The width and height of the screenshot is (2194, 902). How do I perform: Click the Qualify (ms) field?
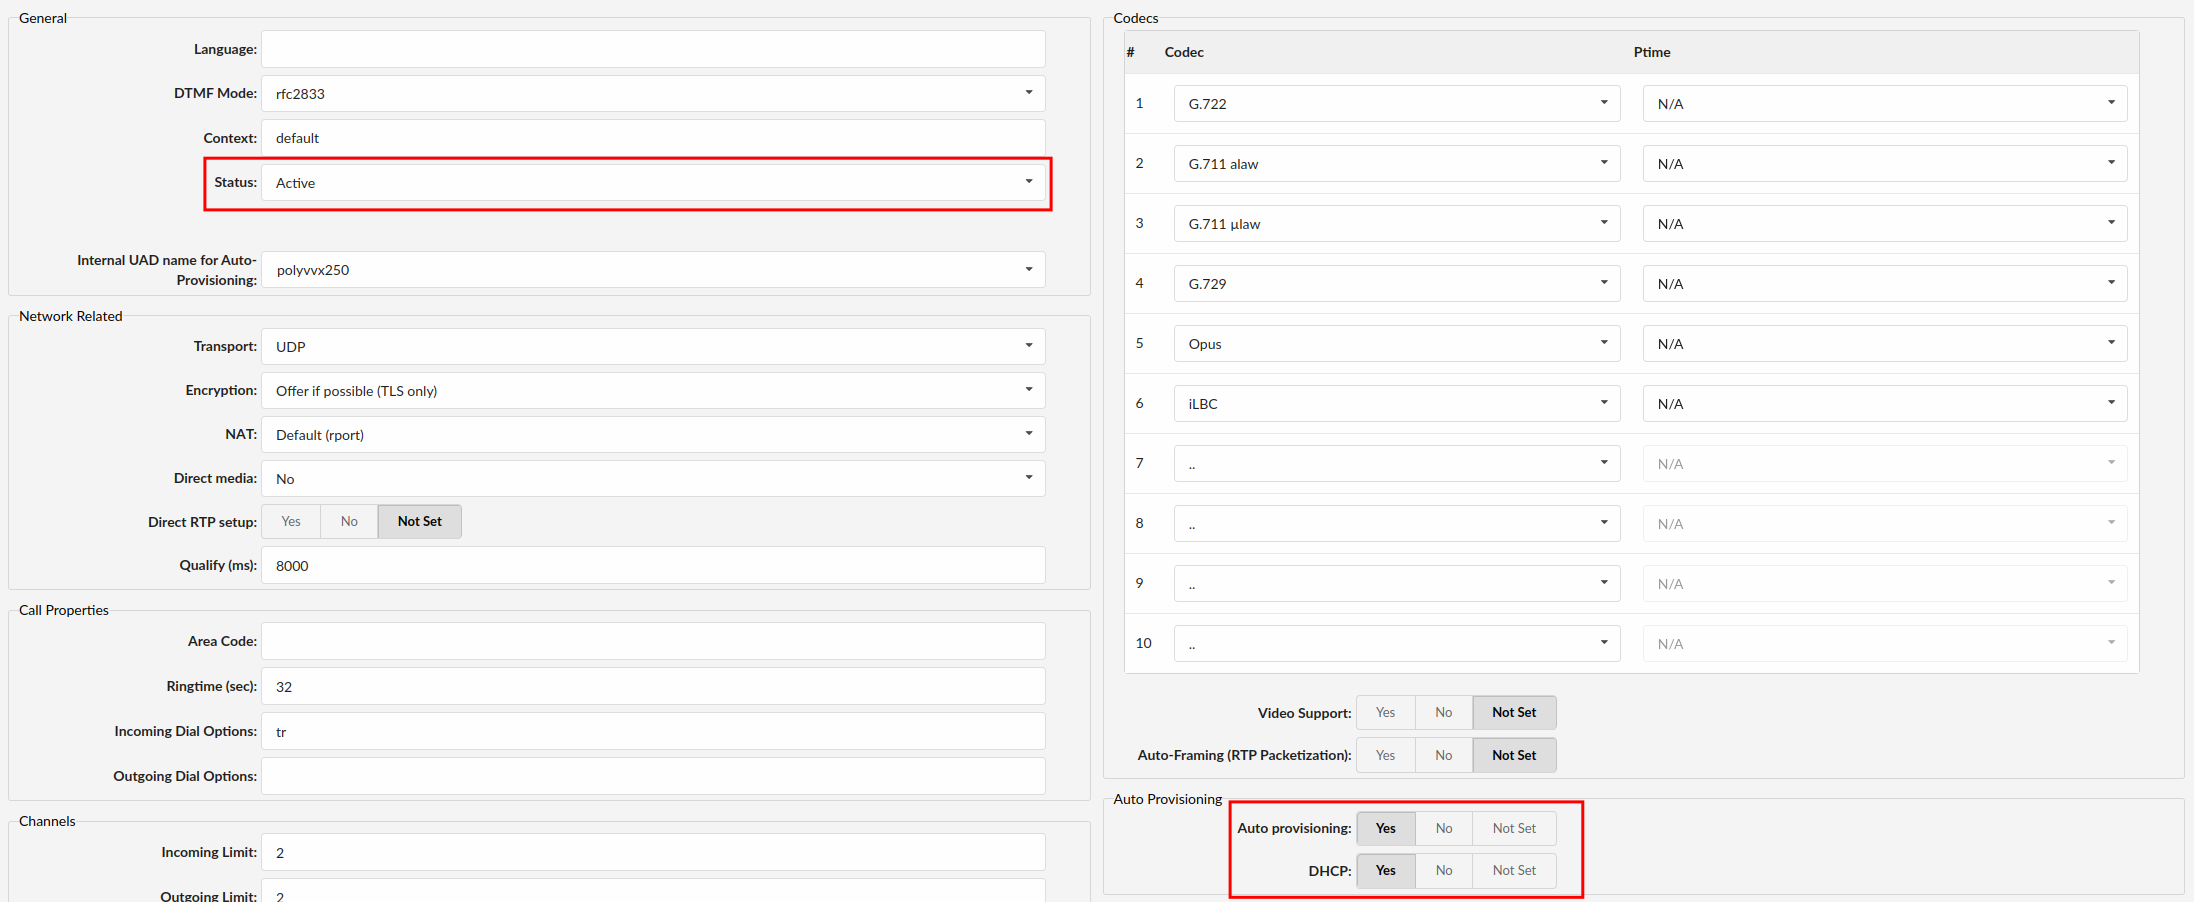[653, 566]
